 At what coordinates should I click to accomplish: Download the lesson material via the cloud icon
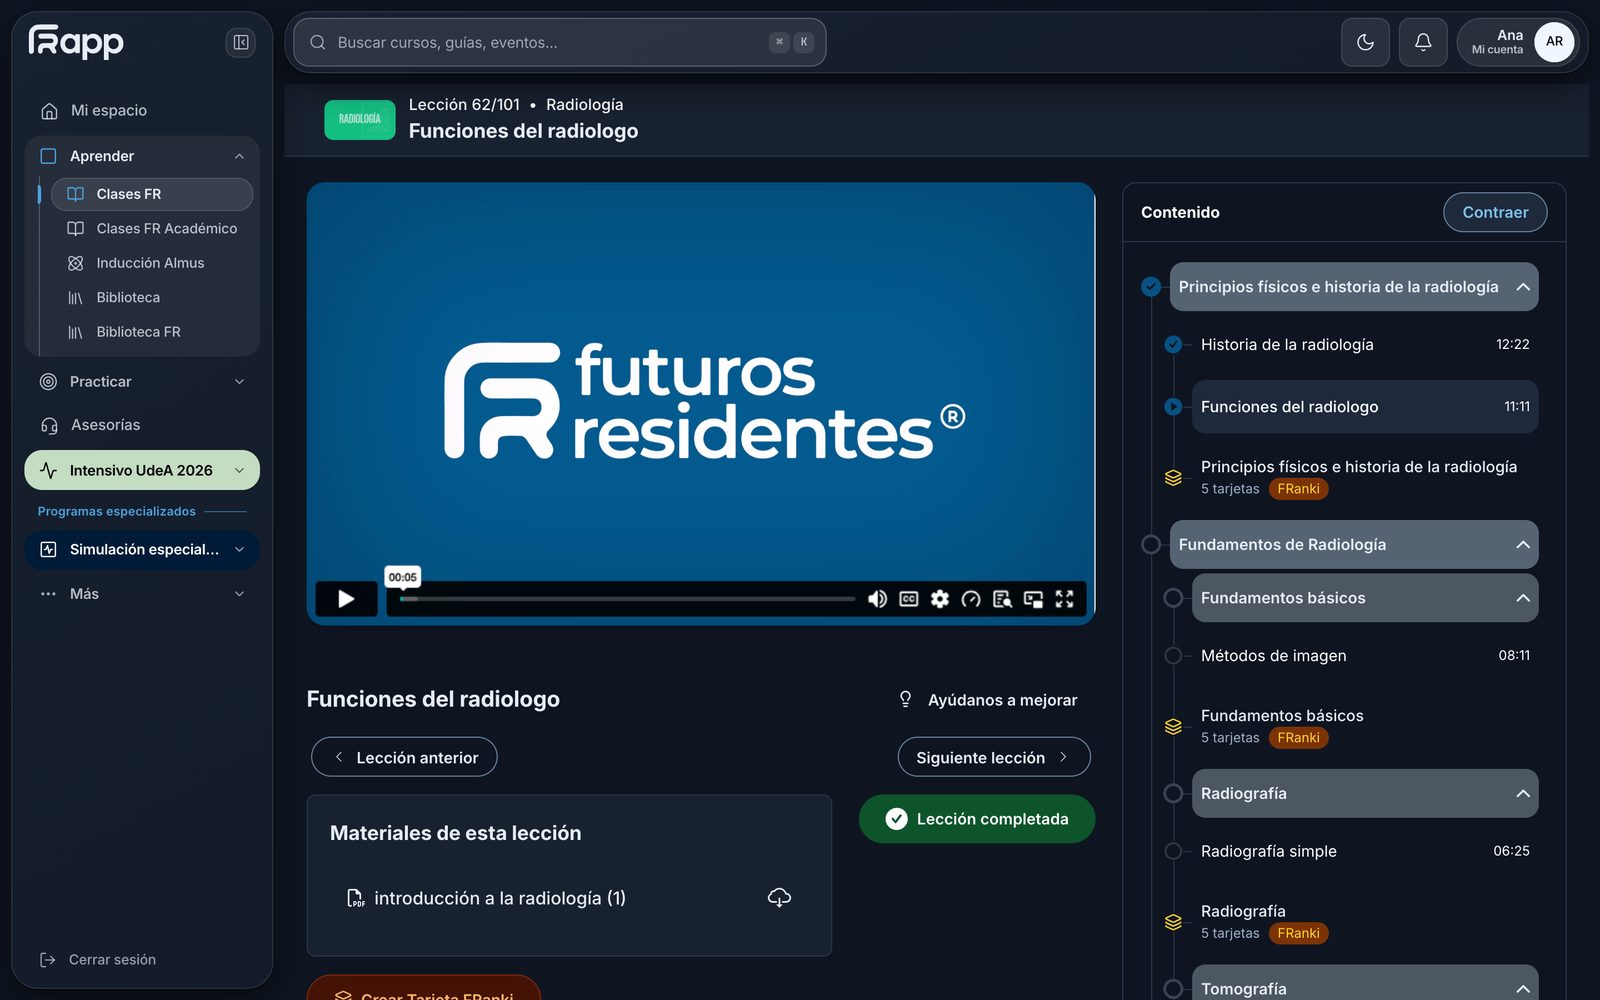point(779,897)
